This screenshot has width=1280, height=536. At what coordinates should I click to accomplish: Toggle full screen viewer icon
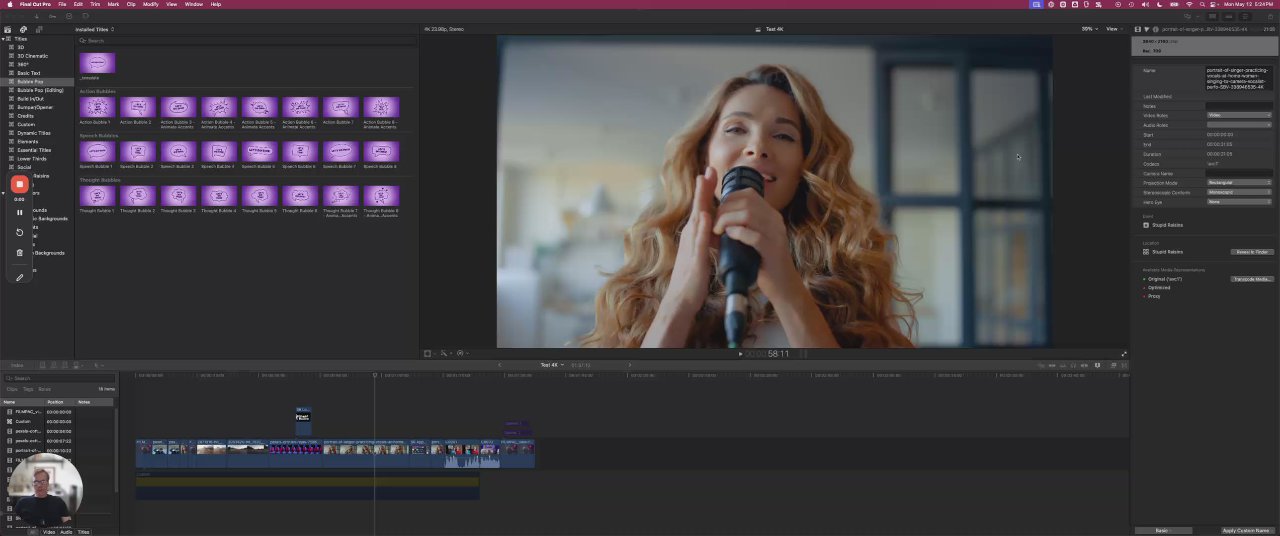point(1123,354)
